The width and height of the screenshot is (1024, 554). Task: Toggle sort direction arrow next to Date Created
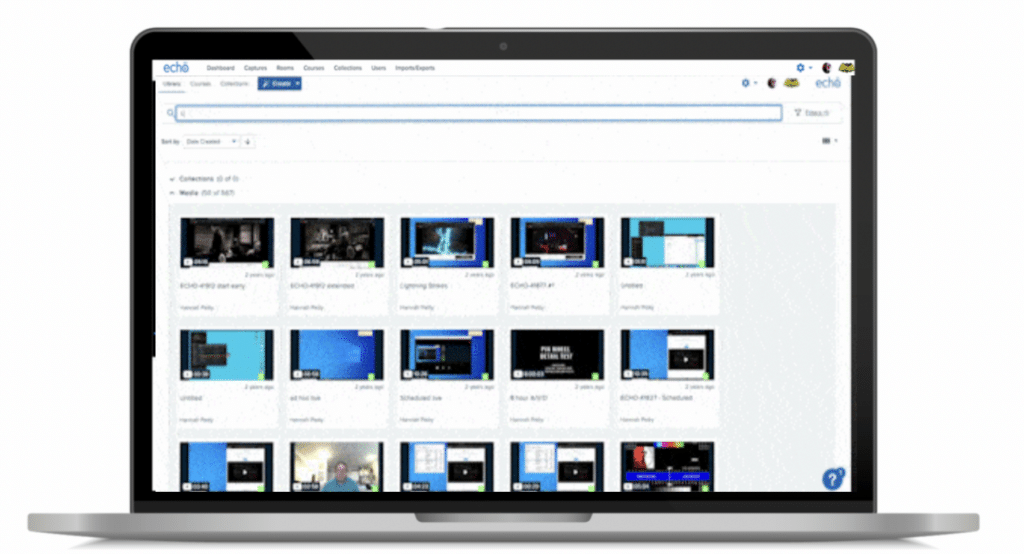coord(248,142)
